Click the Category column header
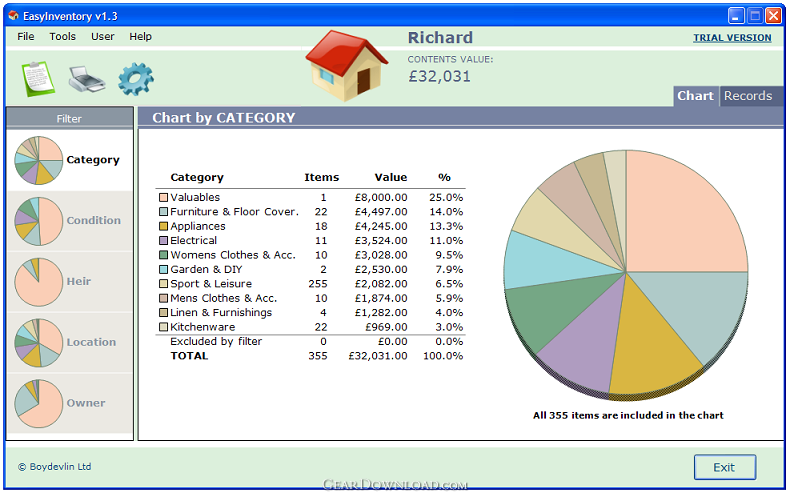 197,177
